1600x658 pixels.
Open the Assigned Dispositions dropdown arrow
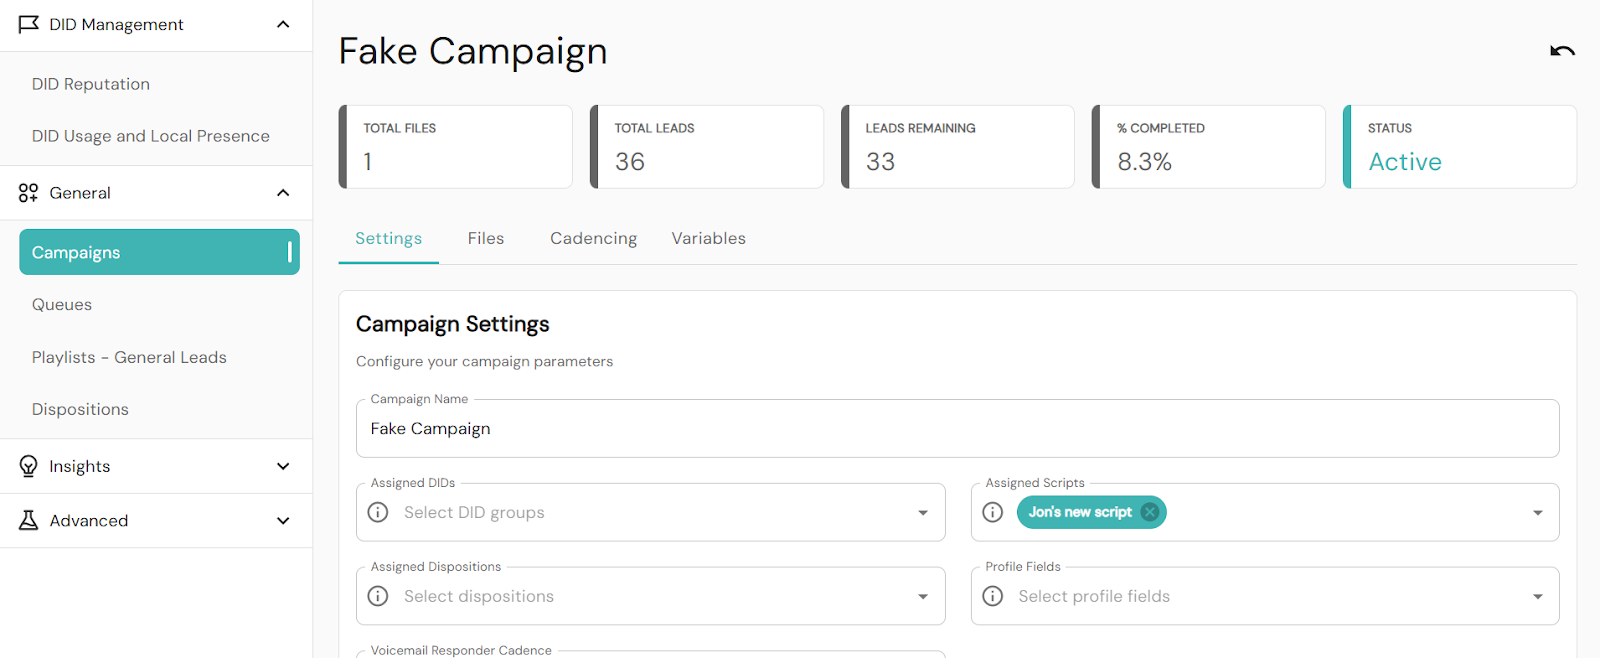click(923, 597)
